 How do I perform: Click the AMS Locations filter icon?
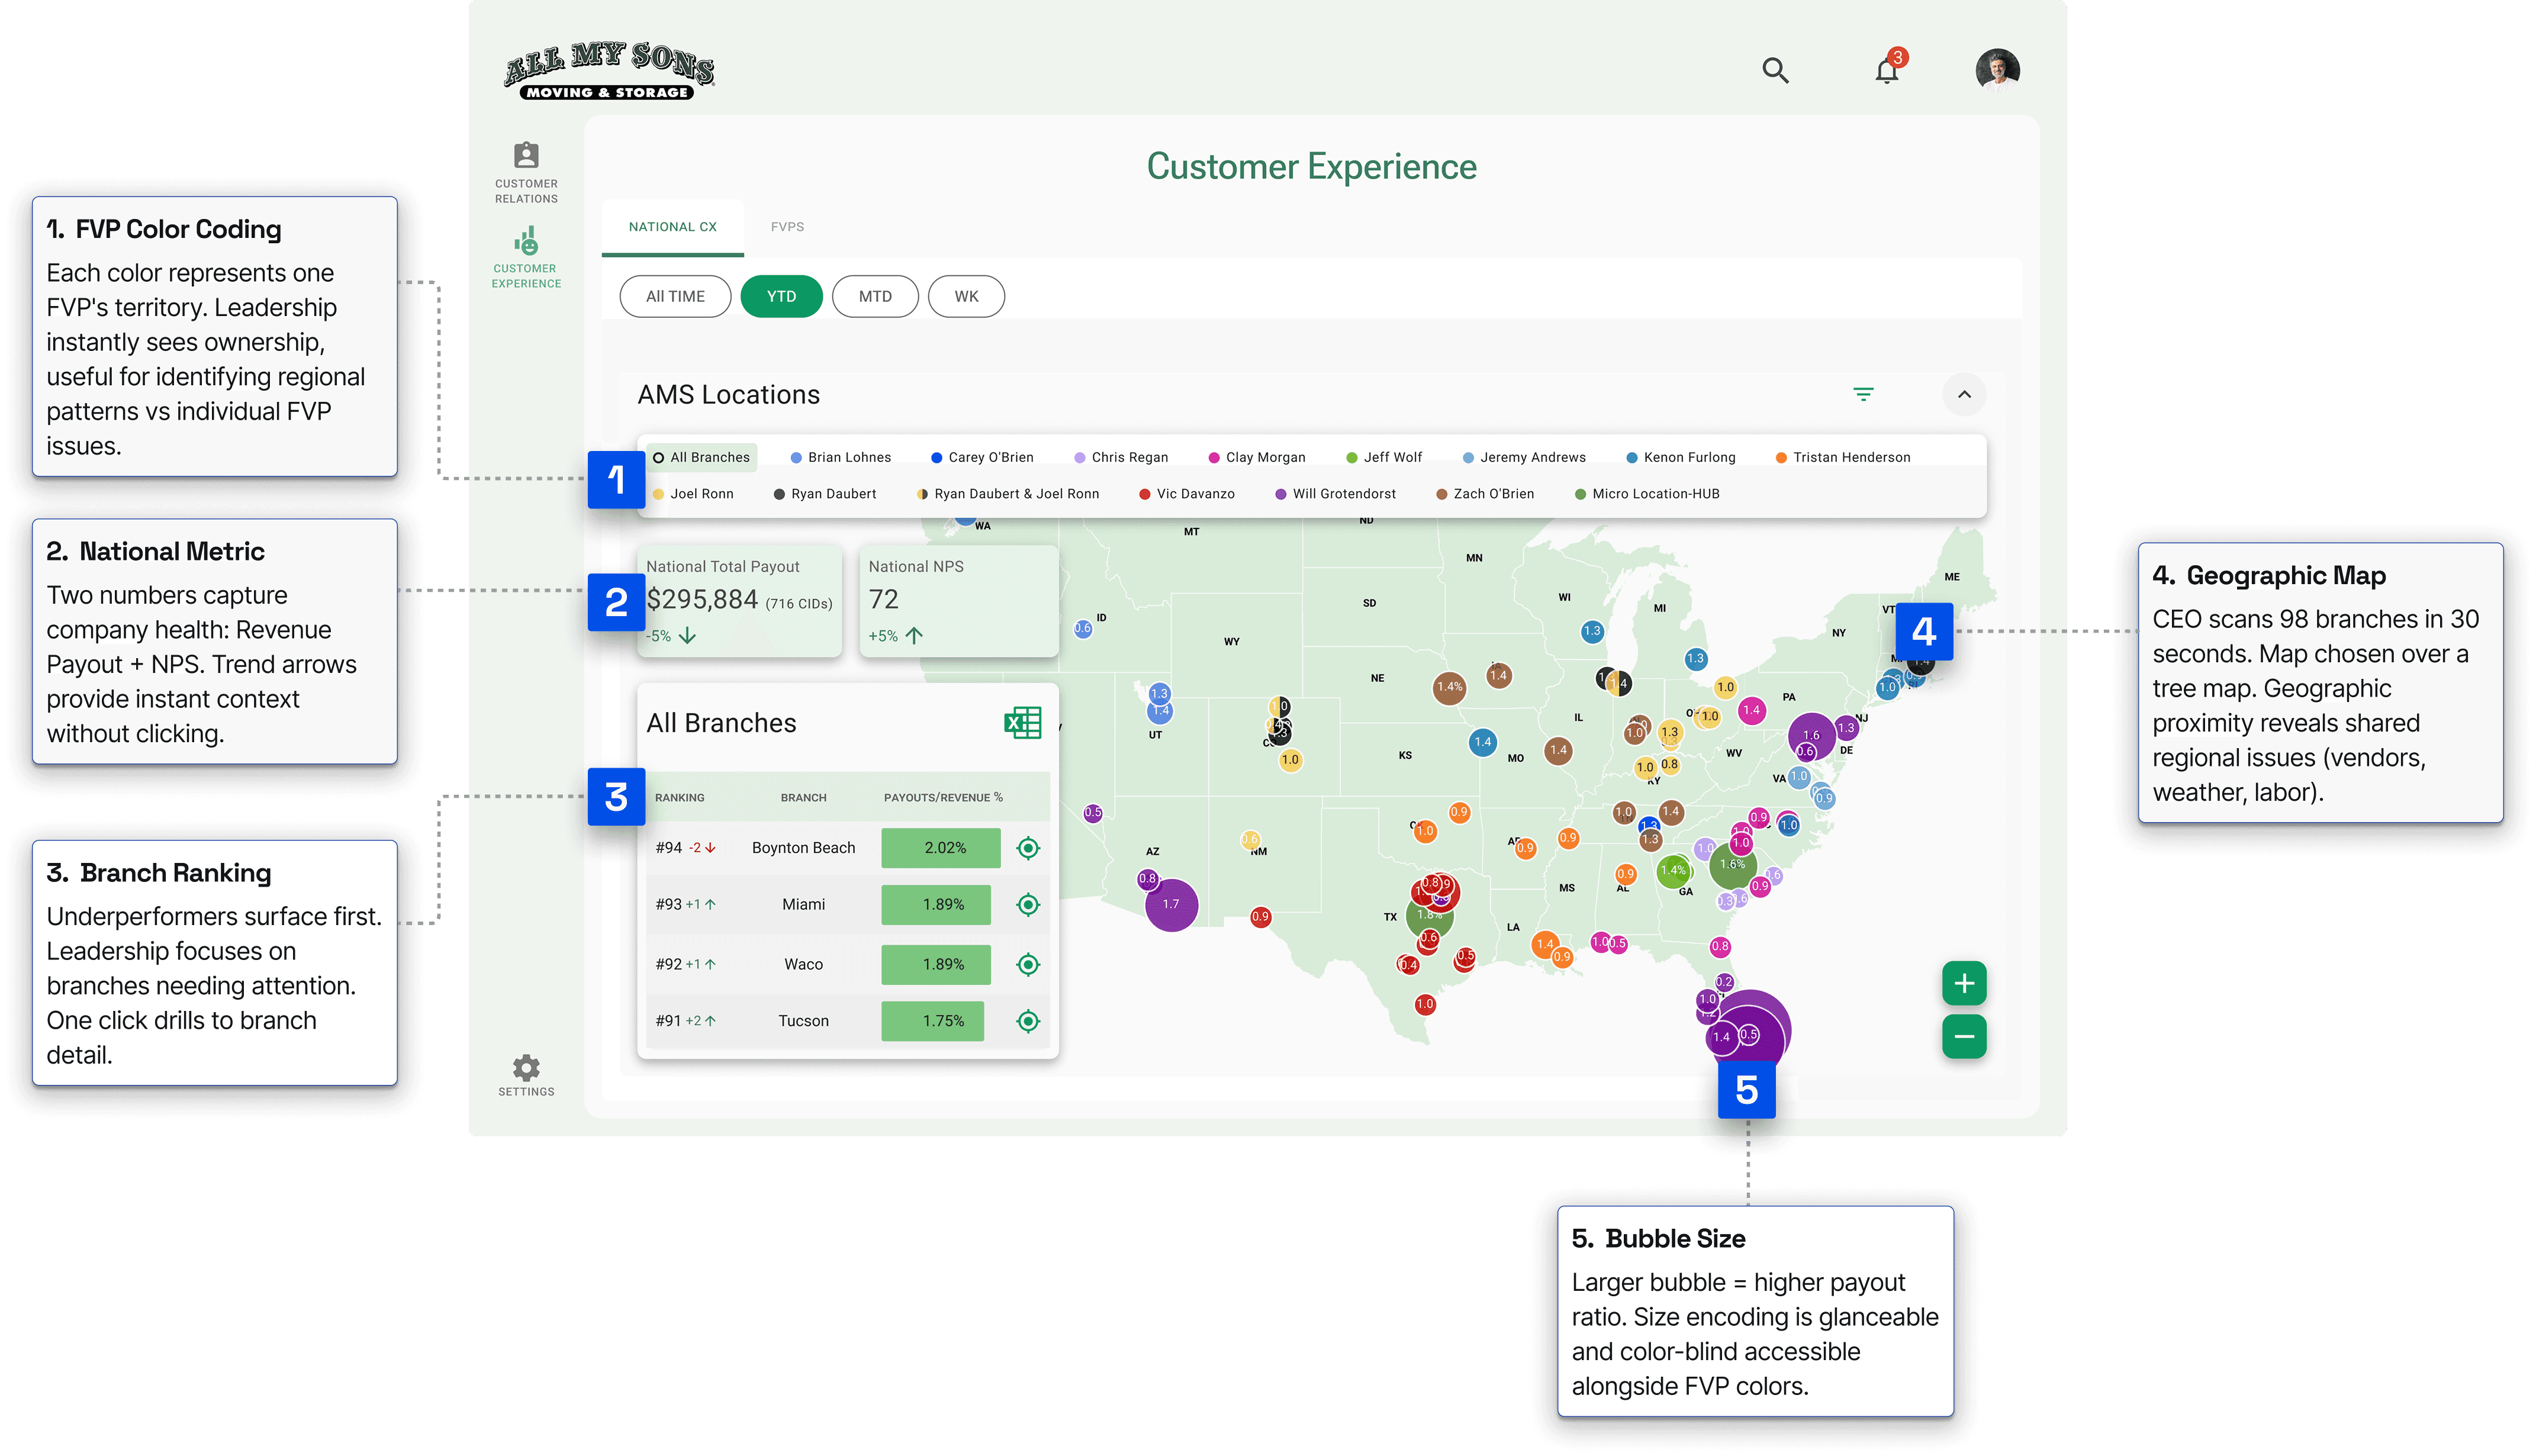(x=1863, y=394)
